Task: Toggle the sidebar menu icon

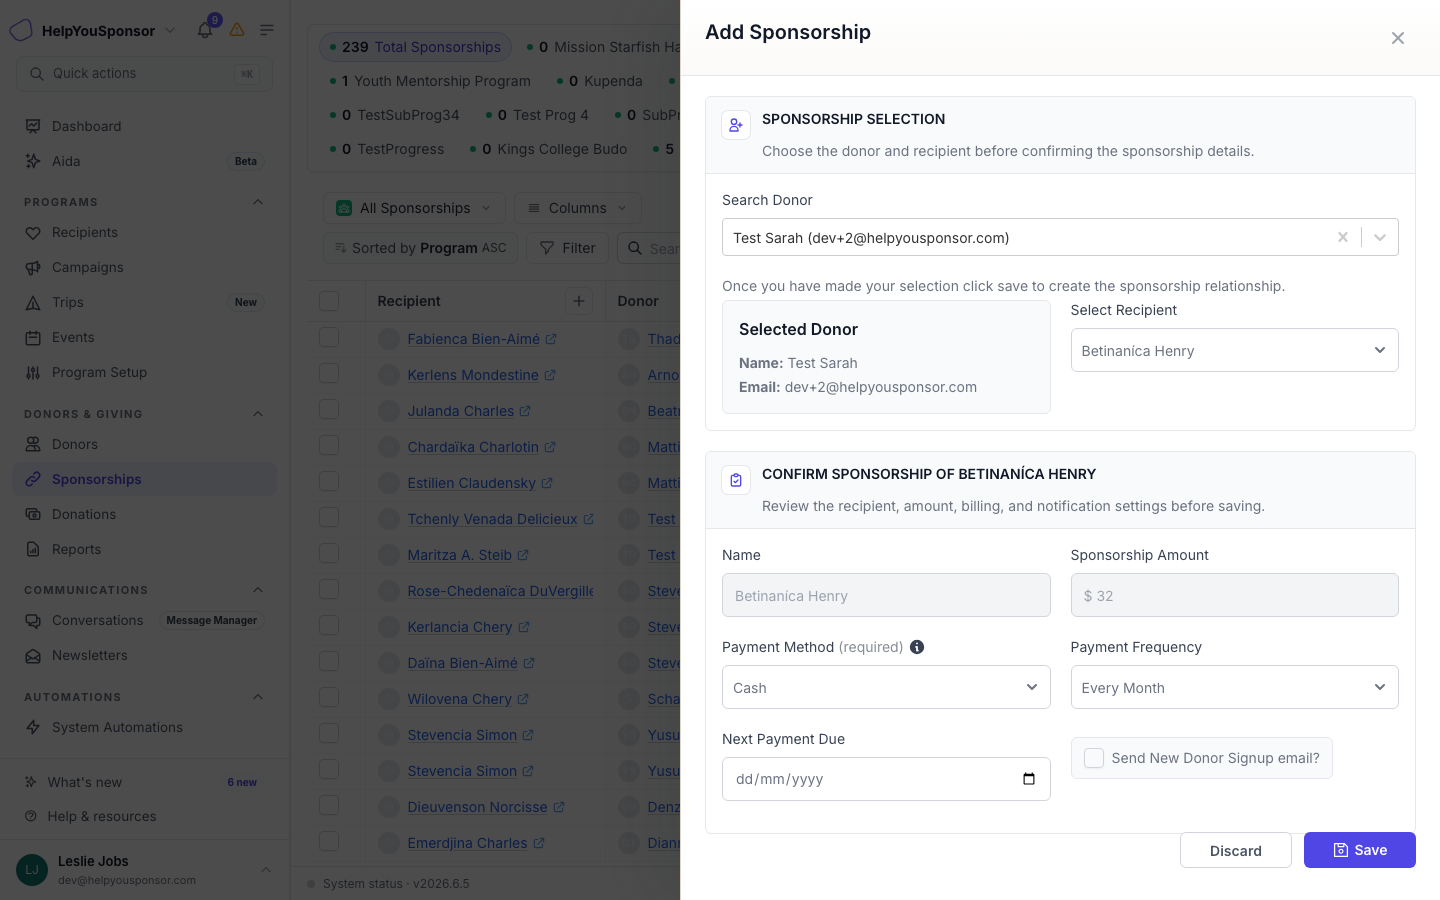Action: tap(267, 30)
